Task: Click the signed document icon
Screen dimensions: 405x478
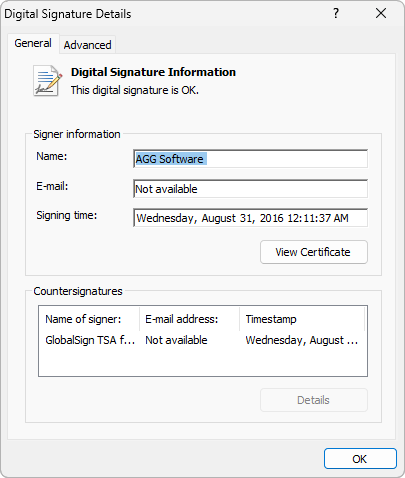Action: click(x=47, y=81)
